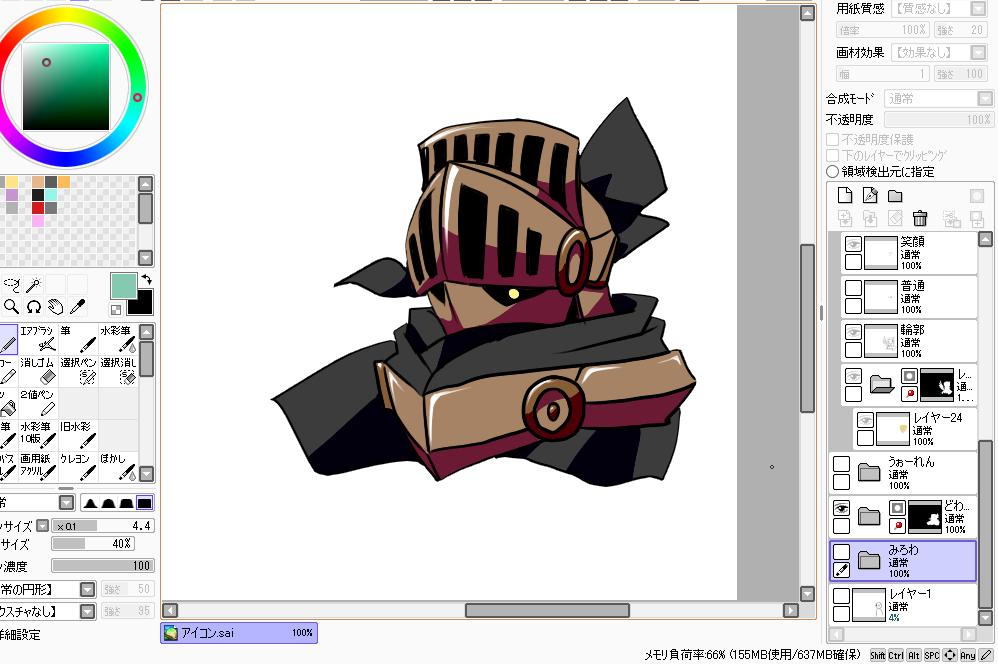
Task: Select the flat-top brush edge shape
Action: [x=144, y=503]
